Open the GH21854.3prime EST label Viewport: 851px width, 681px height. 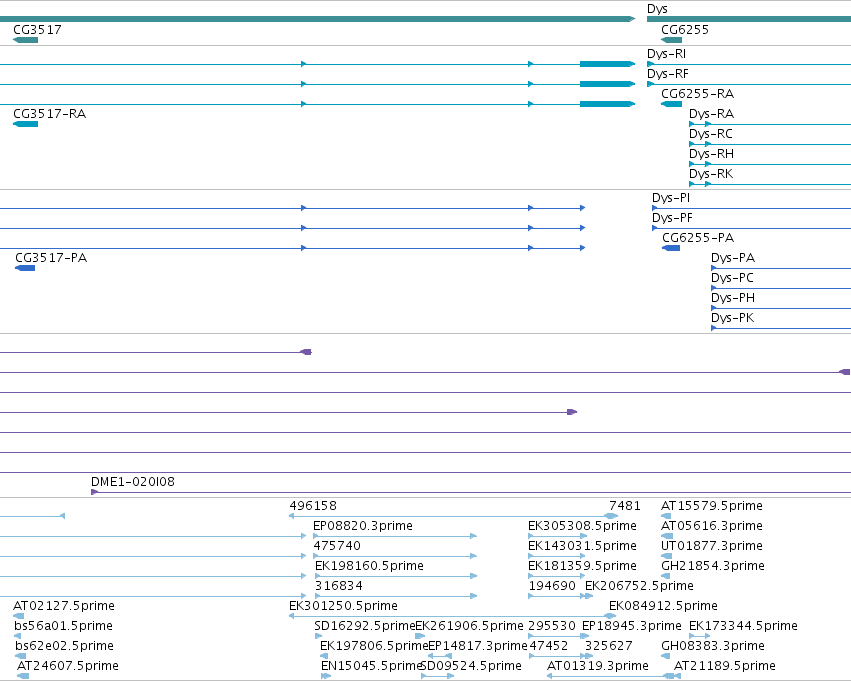coord(713,566)
